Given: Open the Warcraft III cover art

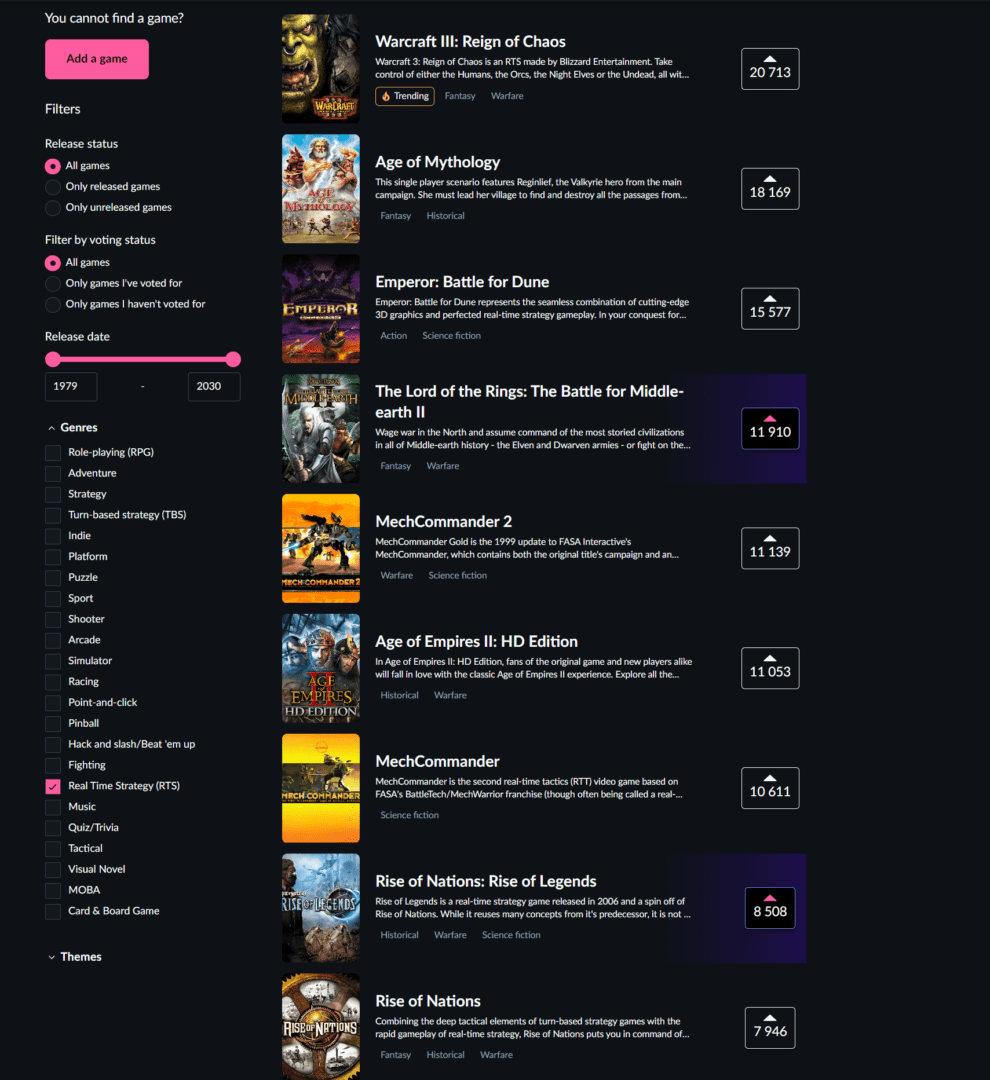Looking at the screenshot, I should coord(320,69).
